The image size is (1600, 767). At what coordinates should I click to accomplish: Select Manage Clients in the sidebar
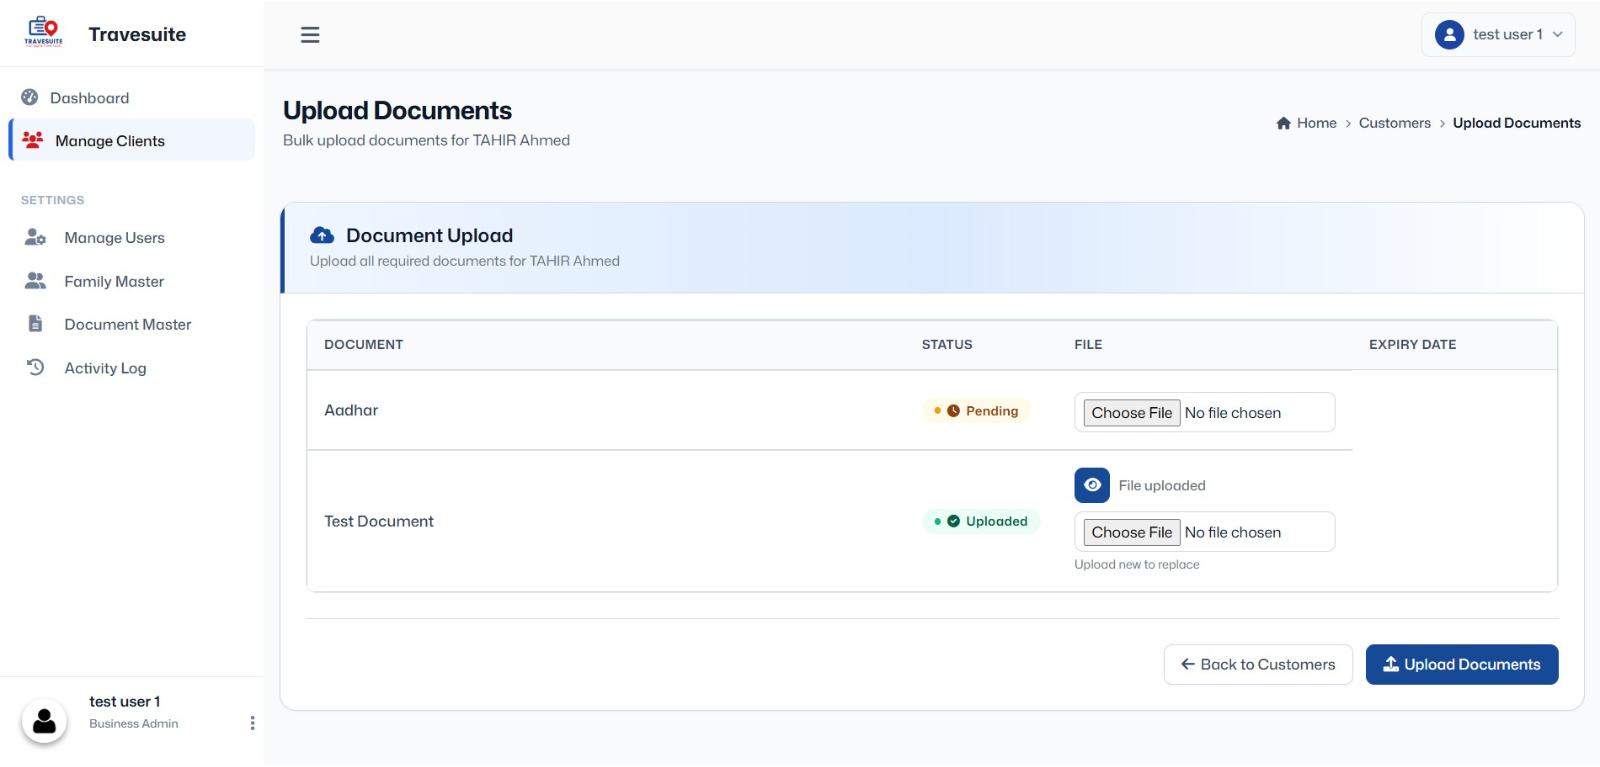[132, 140]
